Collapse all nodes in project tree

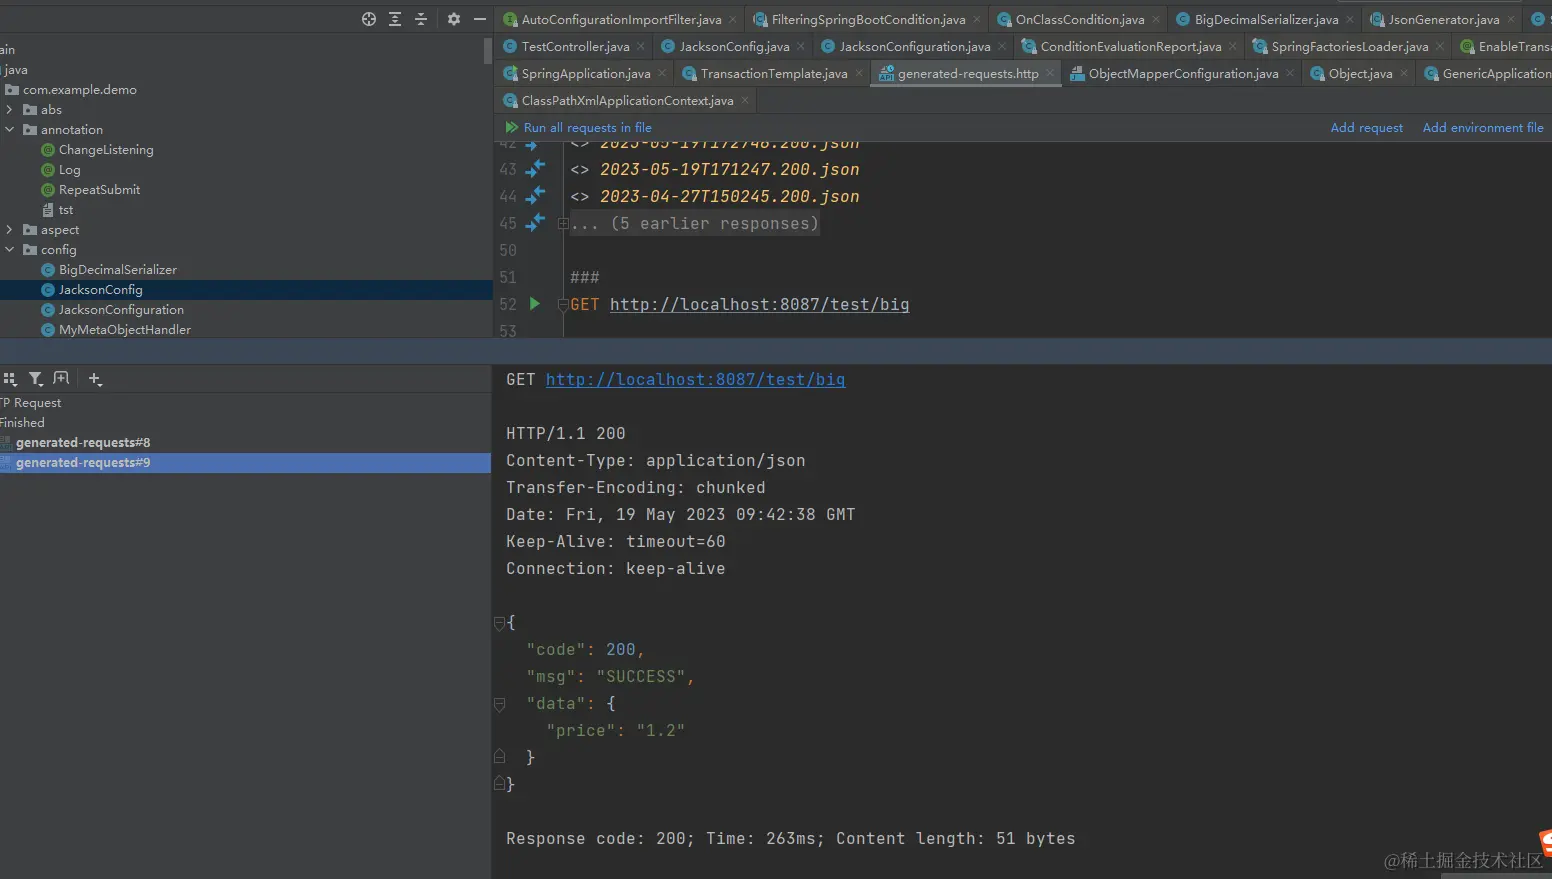point(421,19)
